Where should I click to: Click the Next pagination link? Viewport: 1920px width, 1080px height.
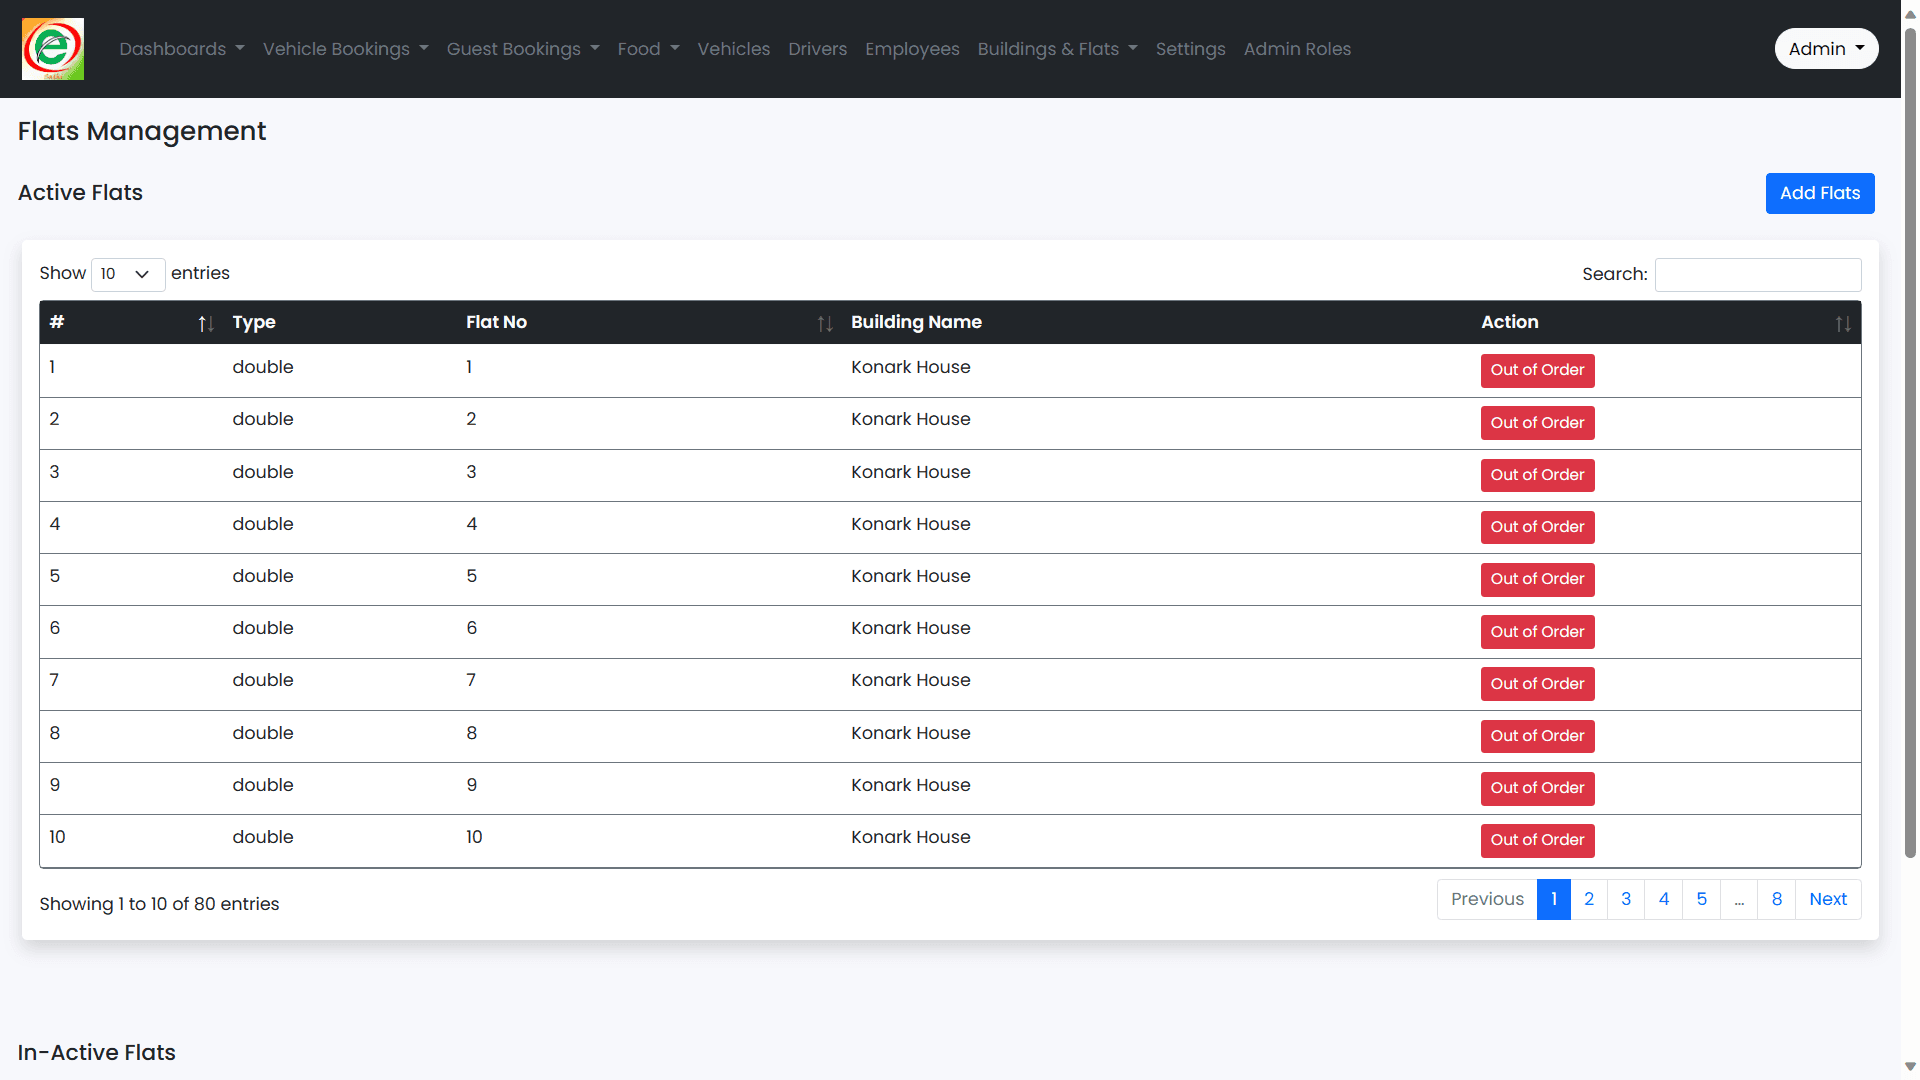[1827, 899]
